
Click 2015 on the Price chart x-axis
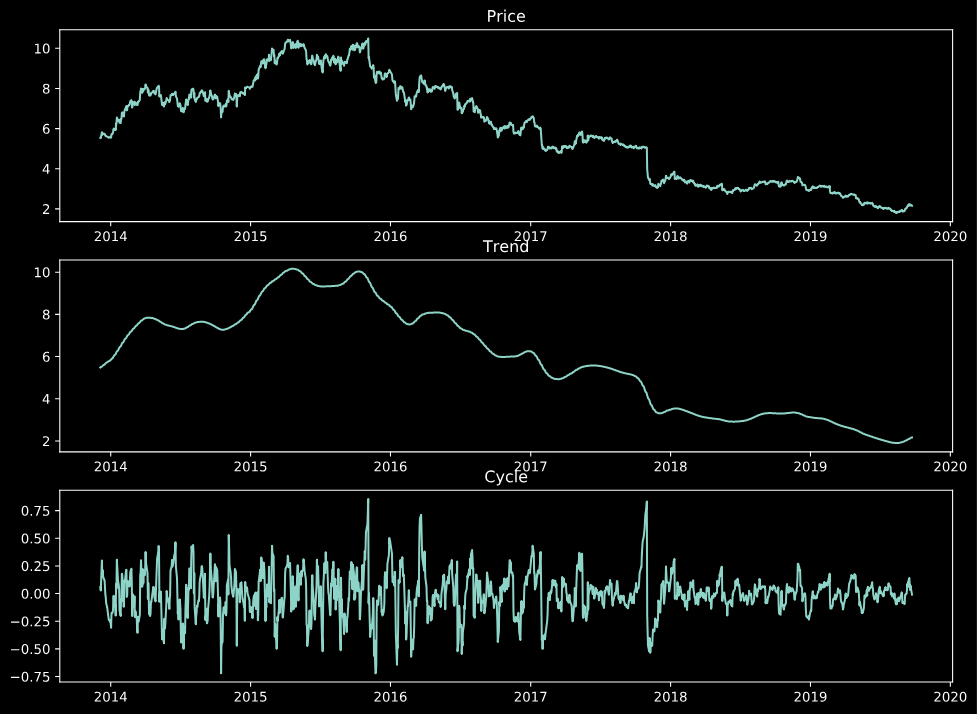(x=250, y=236)
